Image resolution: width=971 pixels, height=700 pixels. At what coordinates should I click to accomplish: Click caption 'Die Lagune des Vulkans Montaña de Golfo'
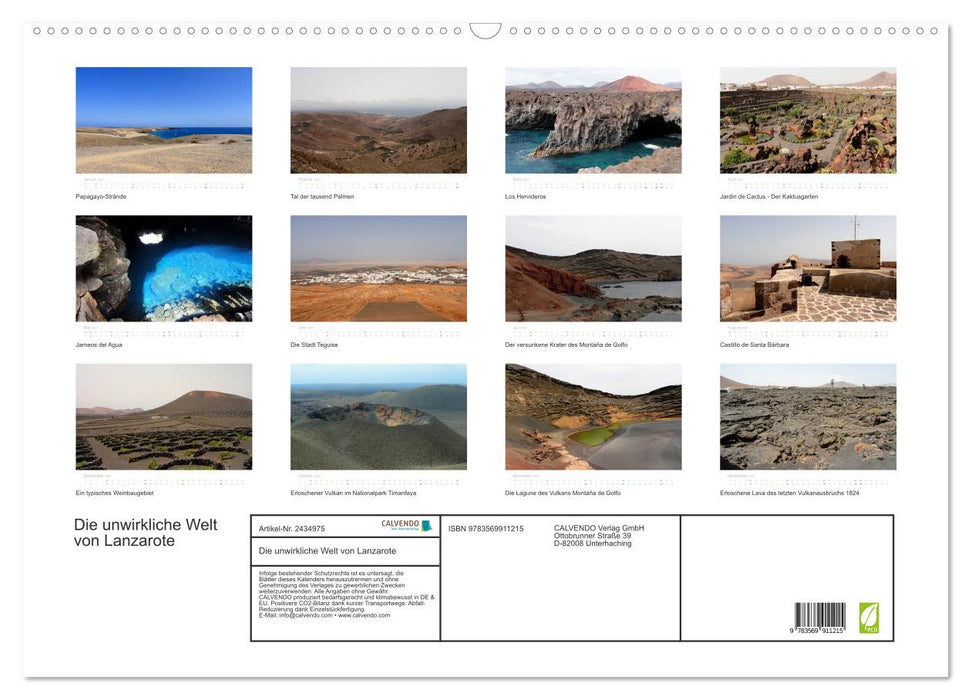562,493
